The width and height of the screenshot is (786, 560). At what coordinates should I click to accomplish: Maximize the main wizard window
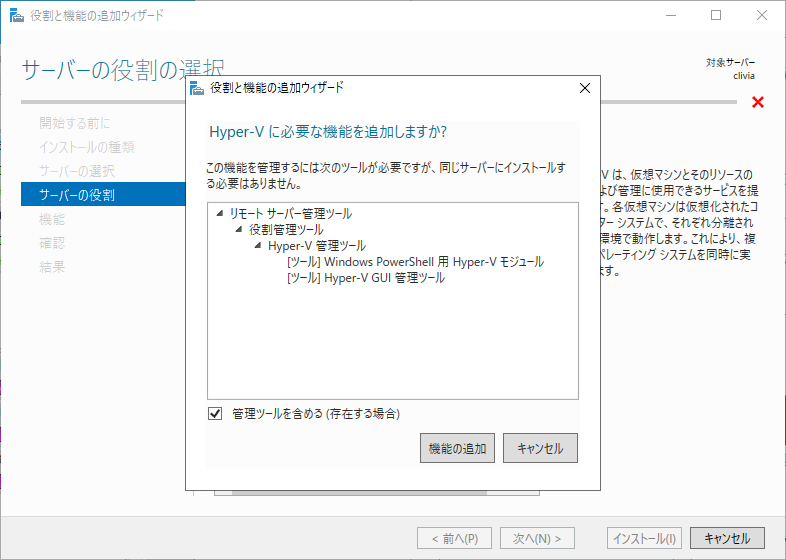[716, 16]
